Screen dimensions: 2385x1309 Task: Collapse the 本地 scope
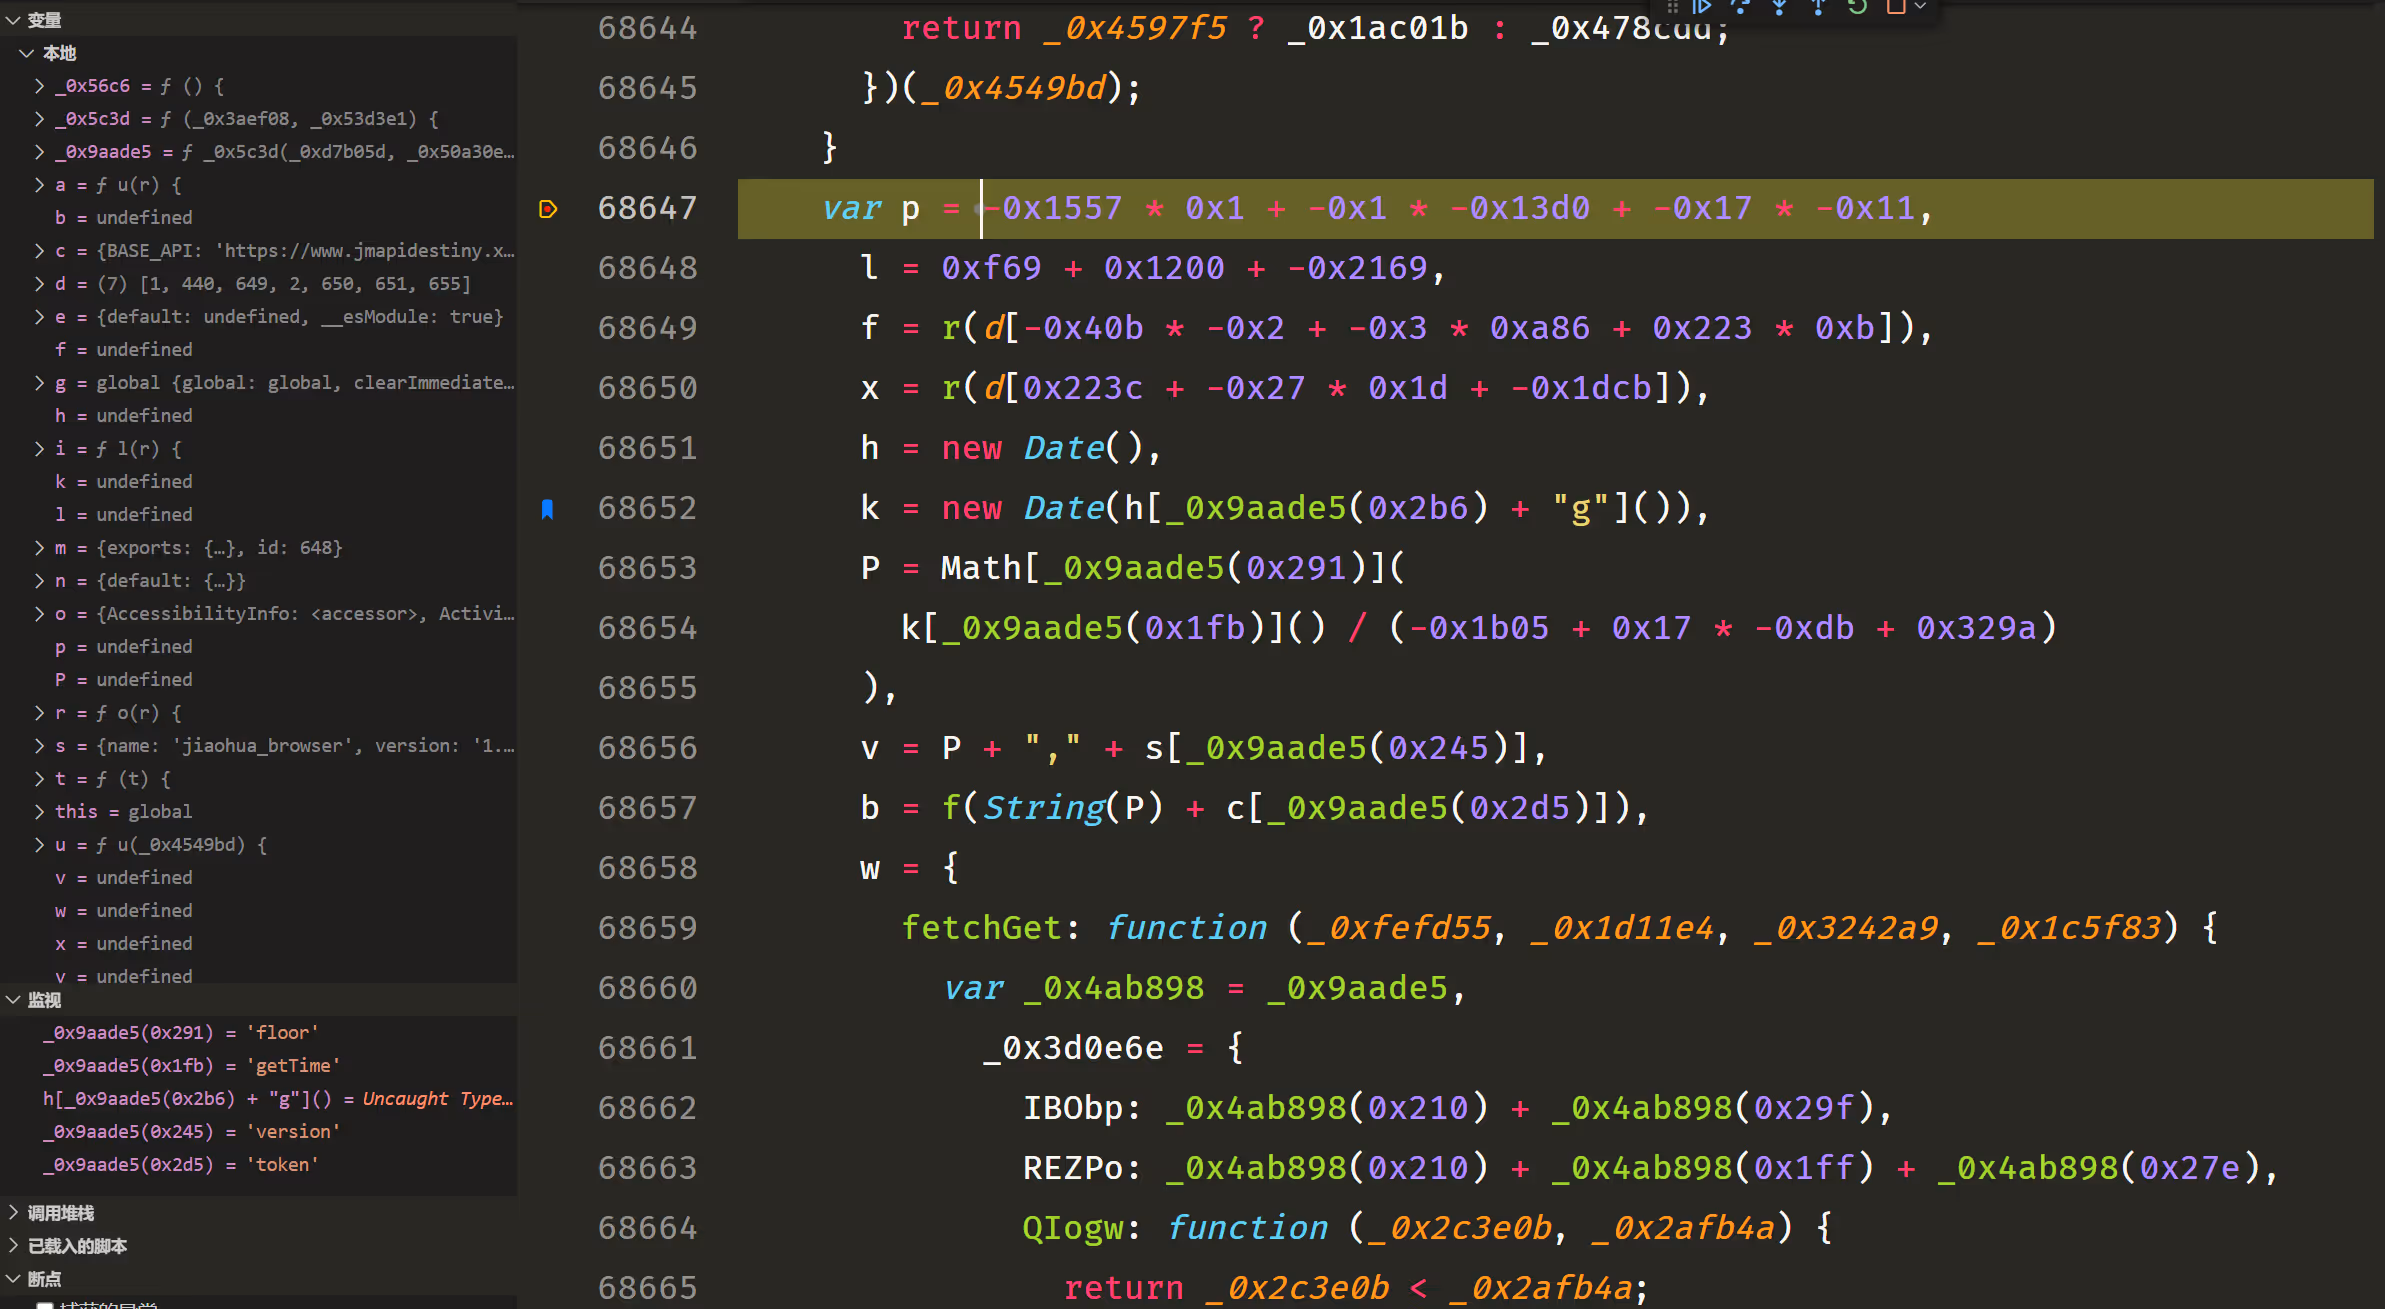pyautogui.click(x=27, y=53)
